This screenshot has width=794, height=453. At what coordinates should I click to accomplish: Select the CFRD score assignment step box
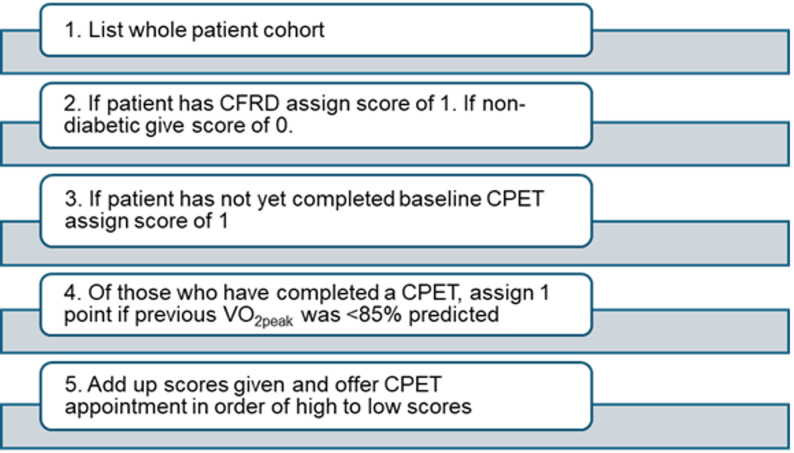(316, 115)
